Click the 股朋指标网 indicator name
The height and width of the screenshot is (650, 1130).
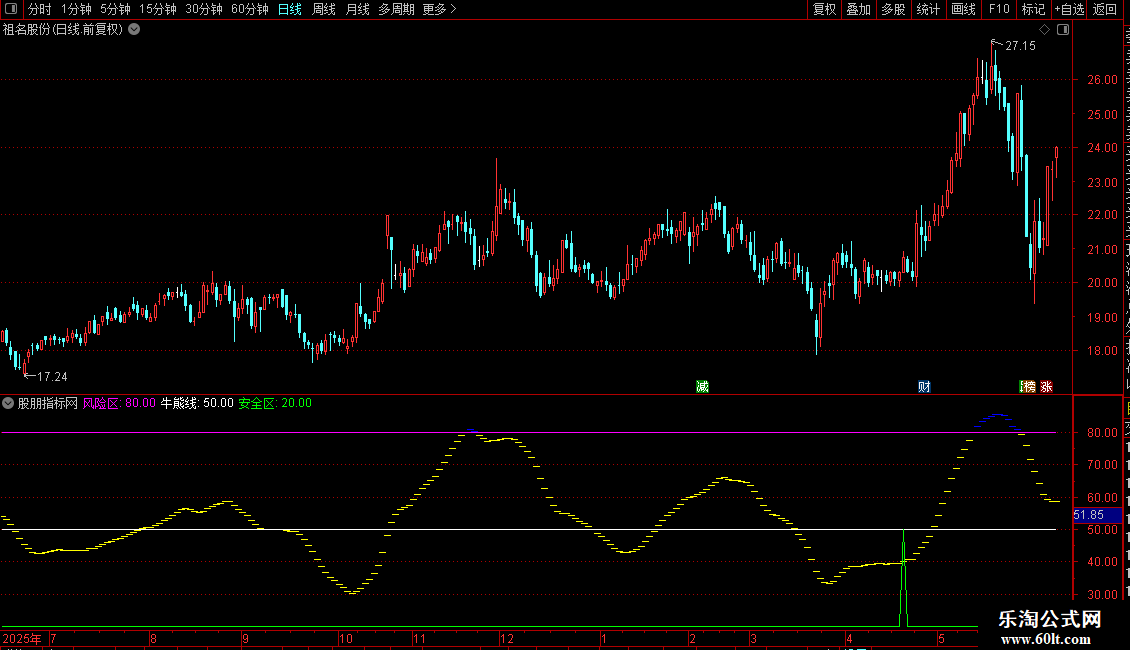pos(48,404)
